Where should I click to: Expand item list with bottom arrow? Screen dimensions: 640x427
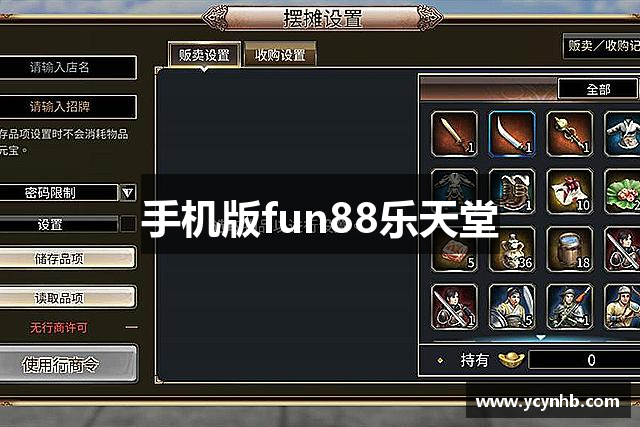(x=540, y=338)
